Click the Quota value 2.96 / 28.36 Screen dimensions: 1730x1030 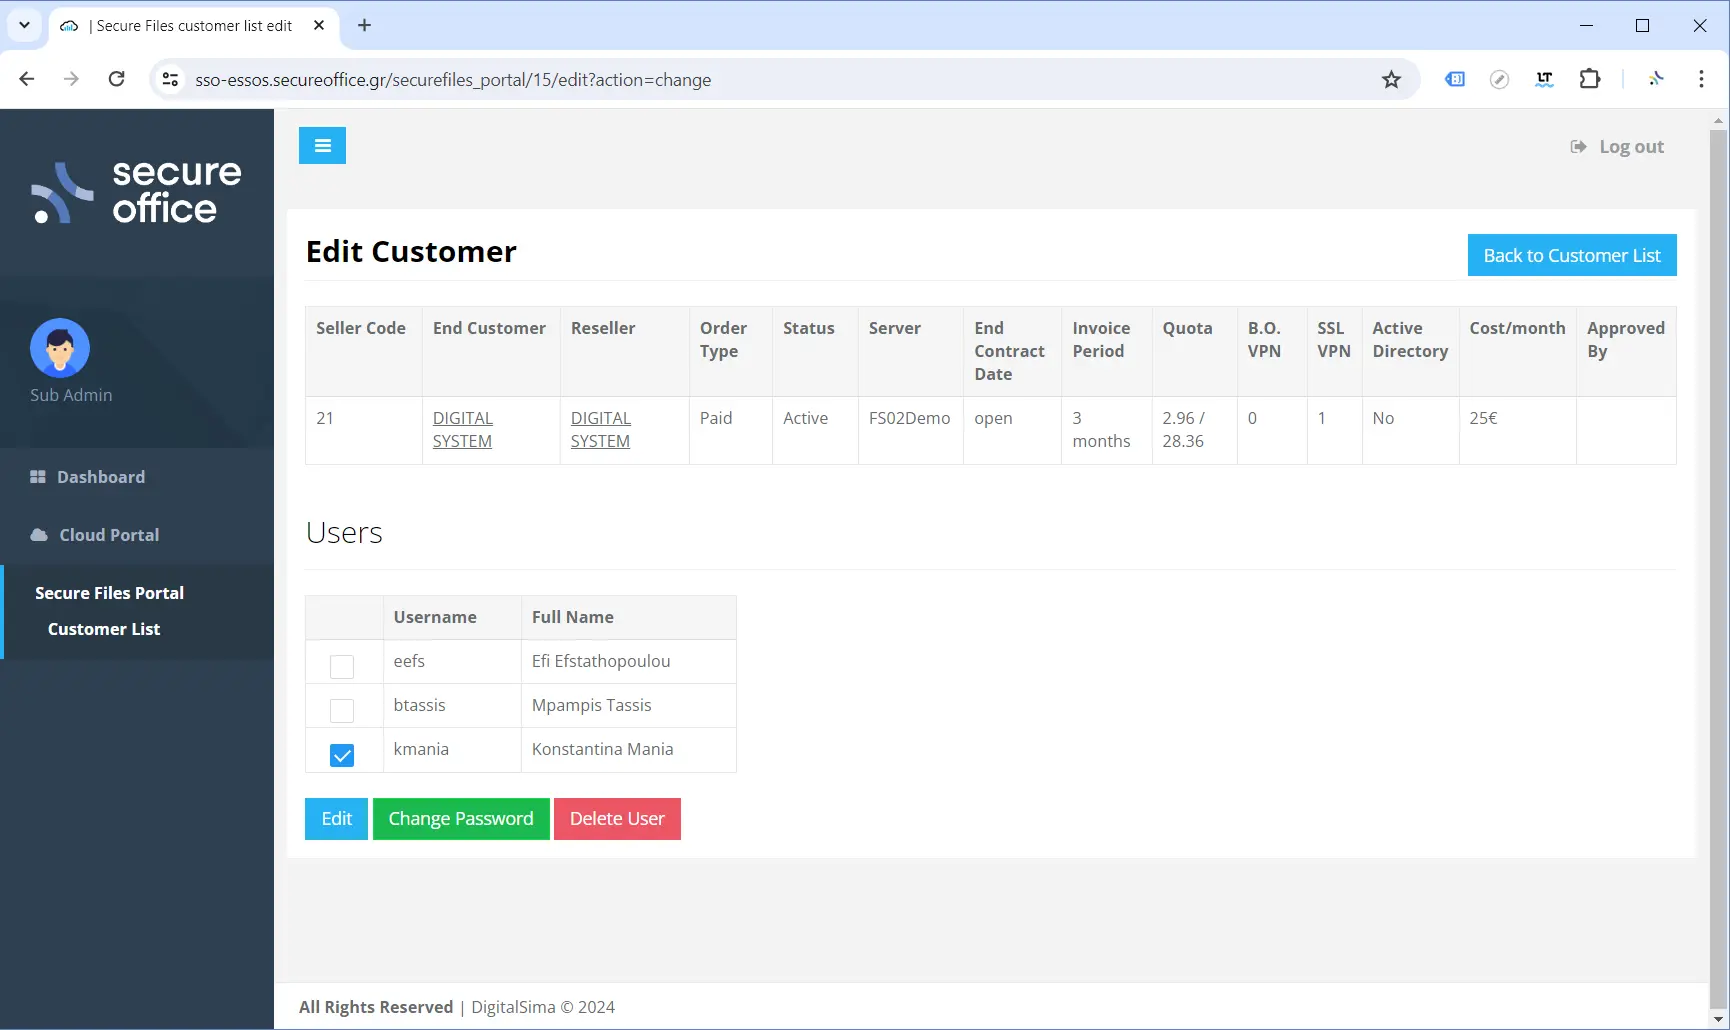pos(1183,430)
